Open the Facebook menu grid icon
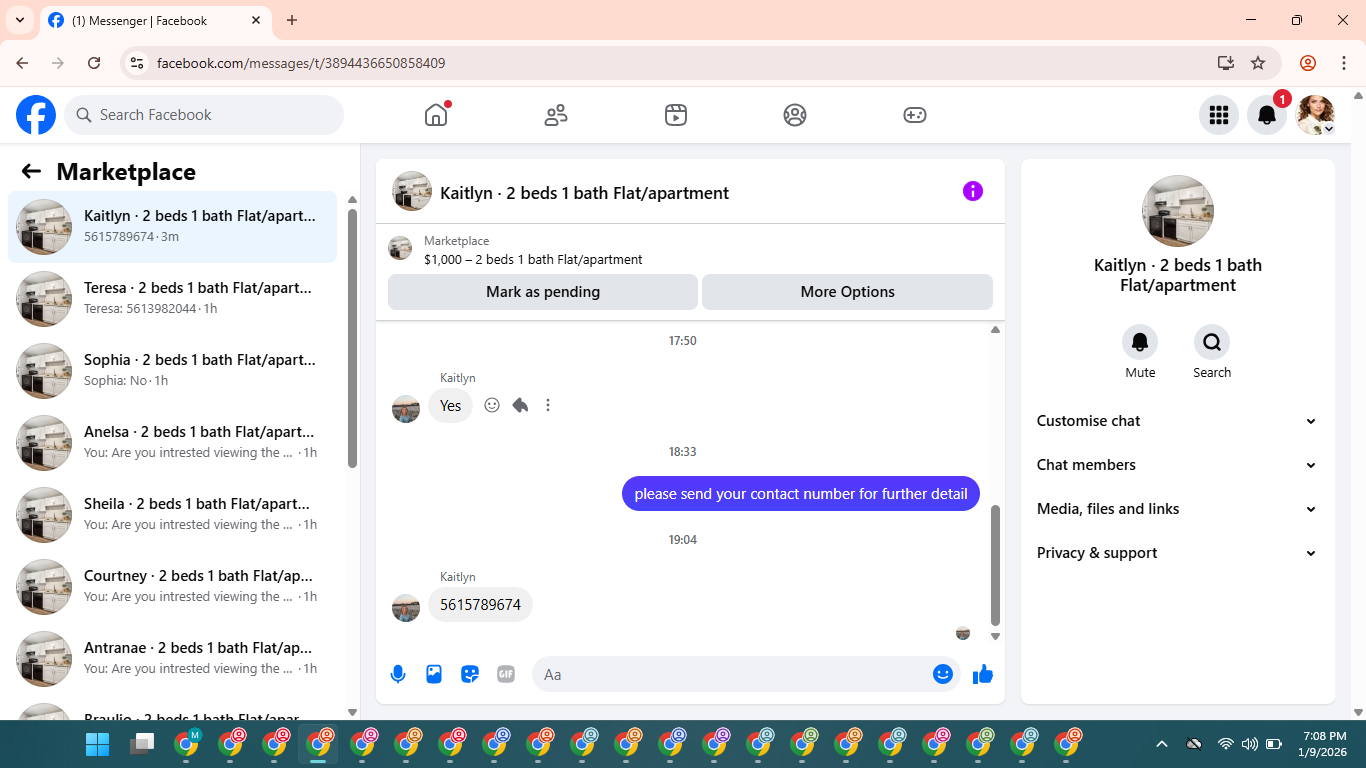Screen dimensions: 1366x768 (1218, 115)
